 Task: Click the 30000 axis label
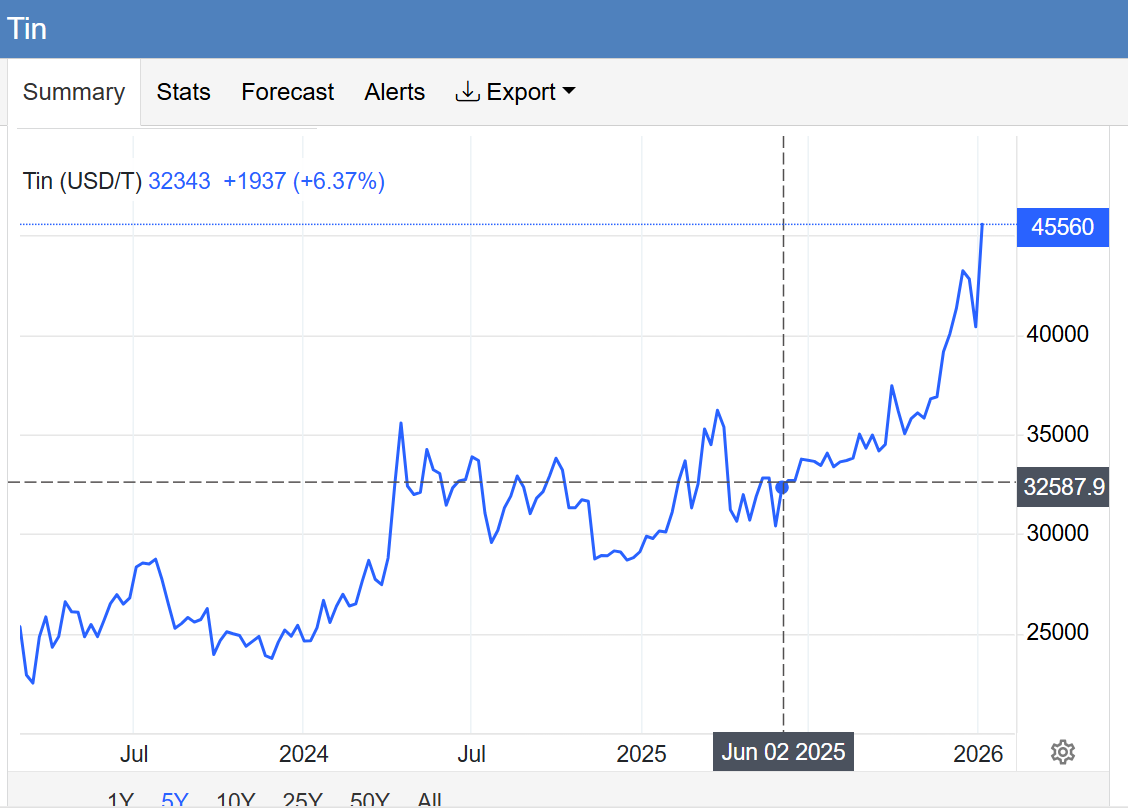coord(1058,533)
